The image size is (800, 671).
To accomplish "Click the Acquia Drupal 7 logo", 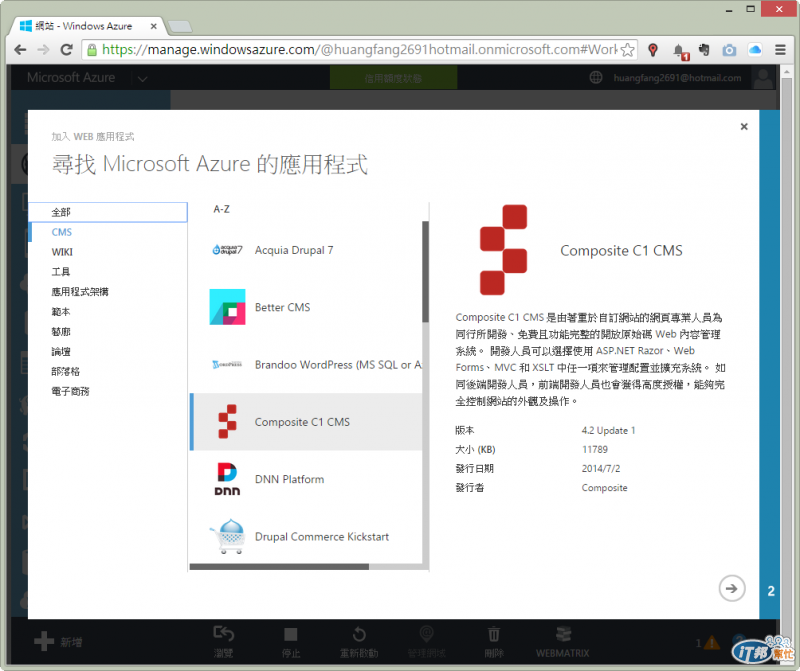I will 228,250.
